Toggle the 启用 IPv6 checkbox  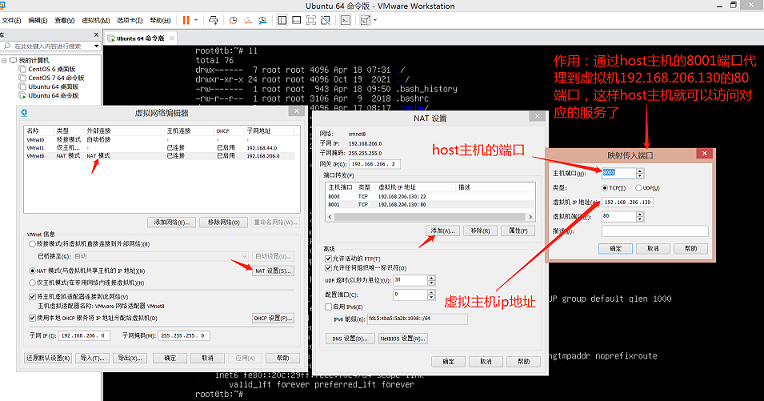click(x=327, y=306)
